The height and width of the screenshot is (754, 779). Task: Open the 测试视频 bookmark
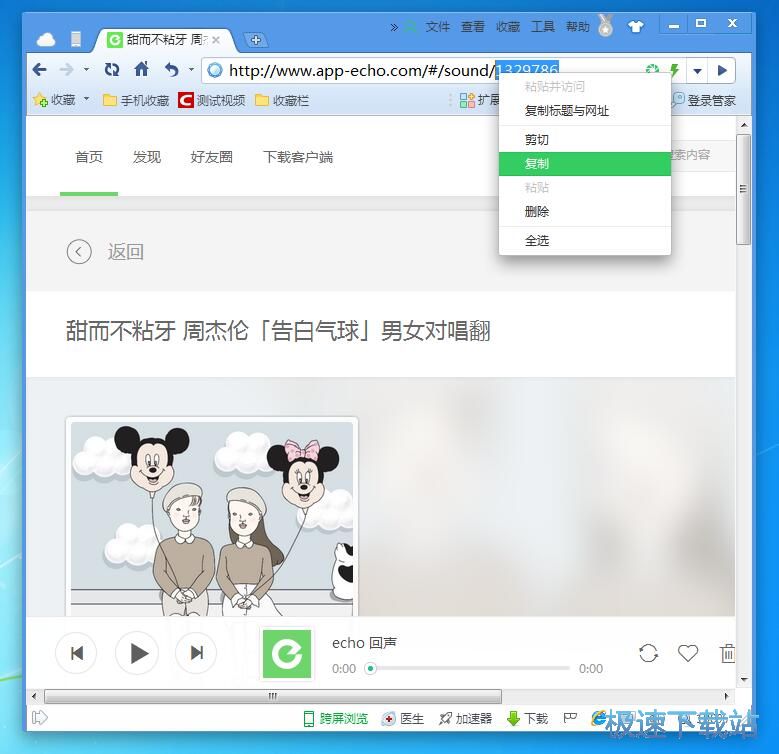coord(212,100)
